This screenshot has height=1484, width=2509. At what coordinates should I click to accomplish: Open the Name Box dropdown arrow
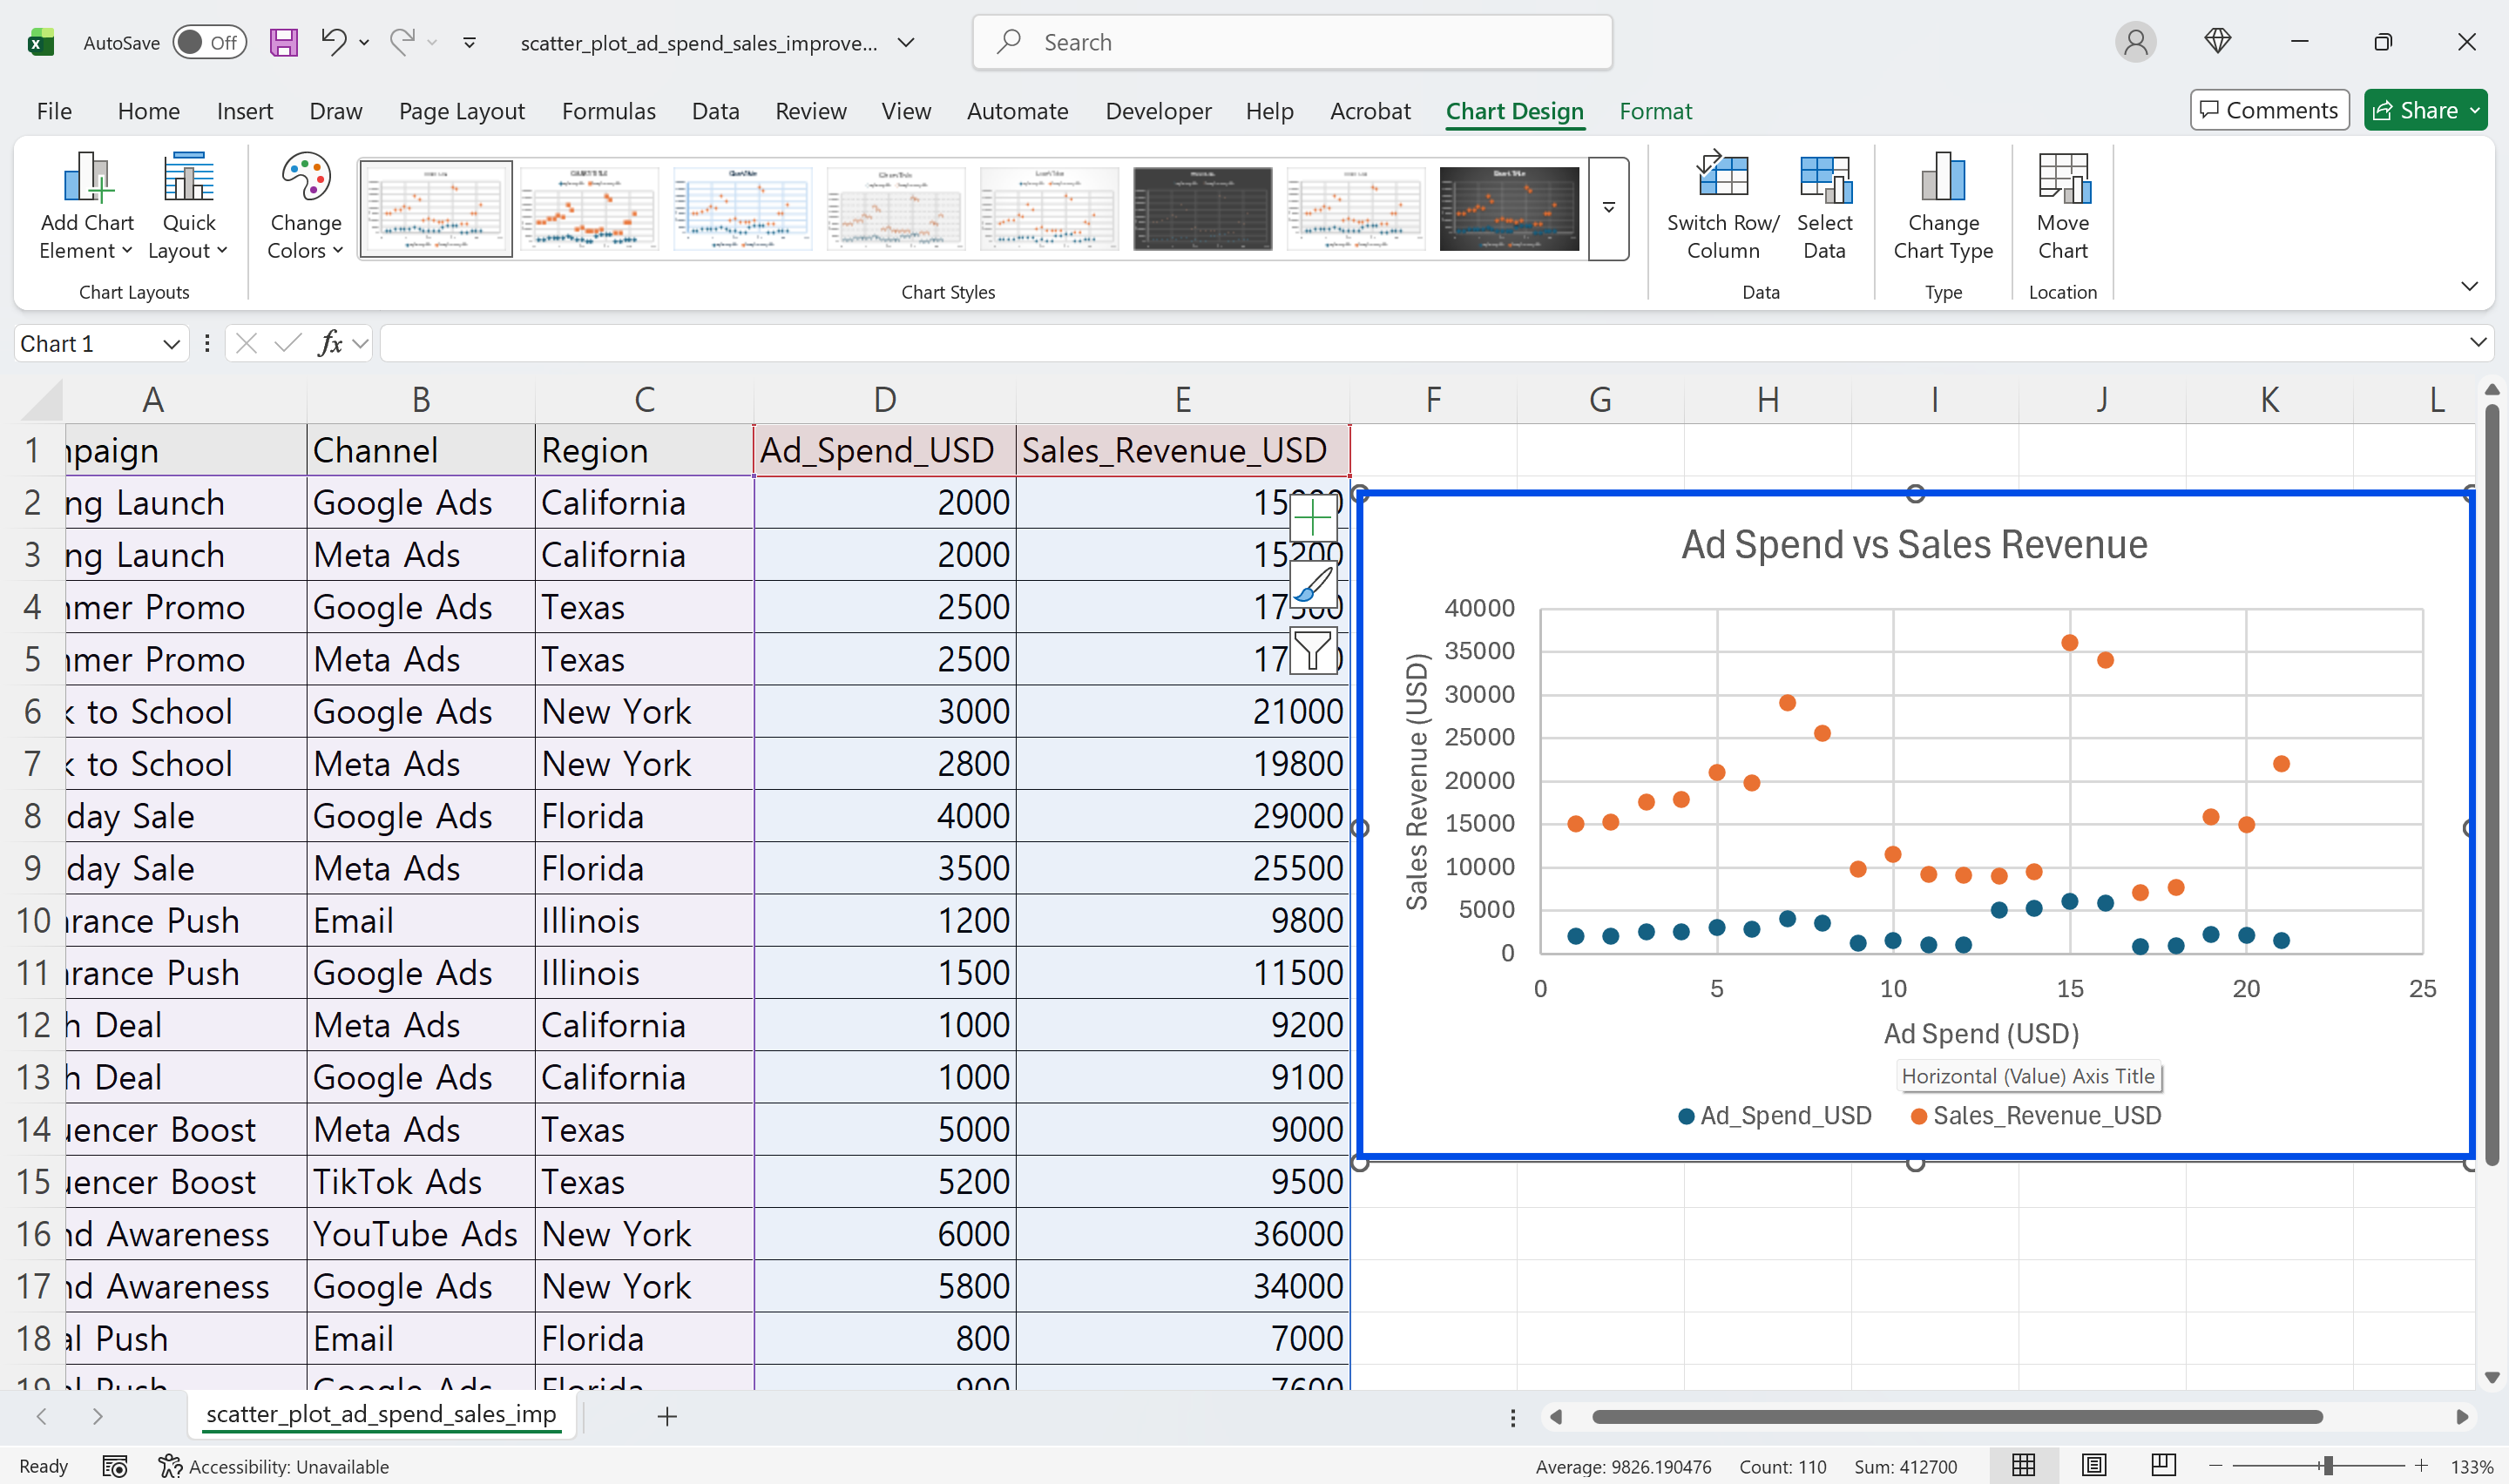171,344
